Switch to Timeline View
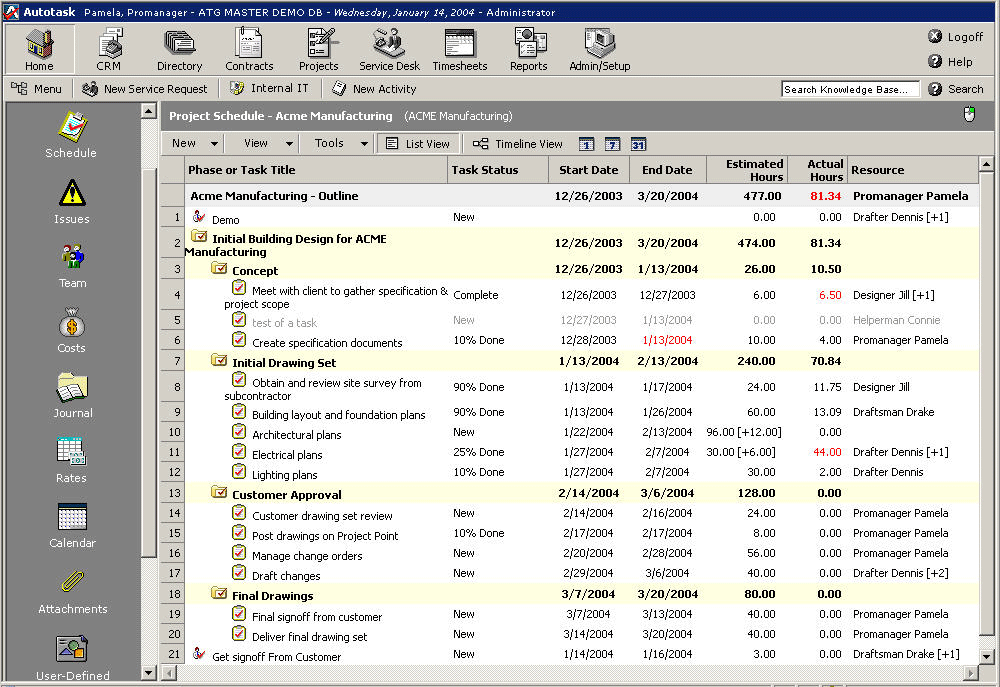The width and height of the screenshot is (1000, 687). pyautogui.click(x=518, y=144)
